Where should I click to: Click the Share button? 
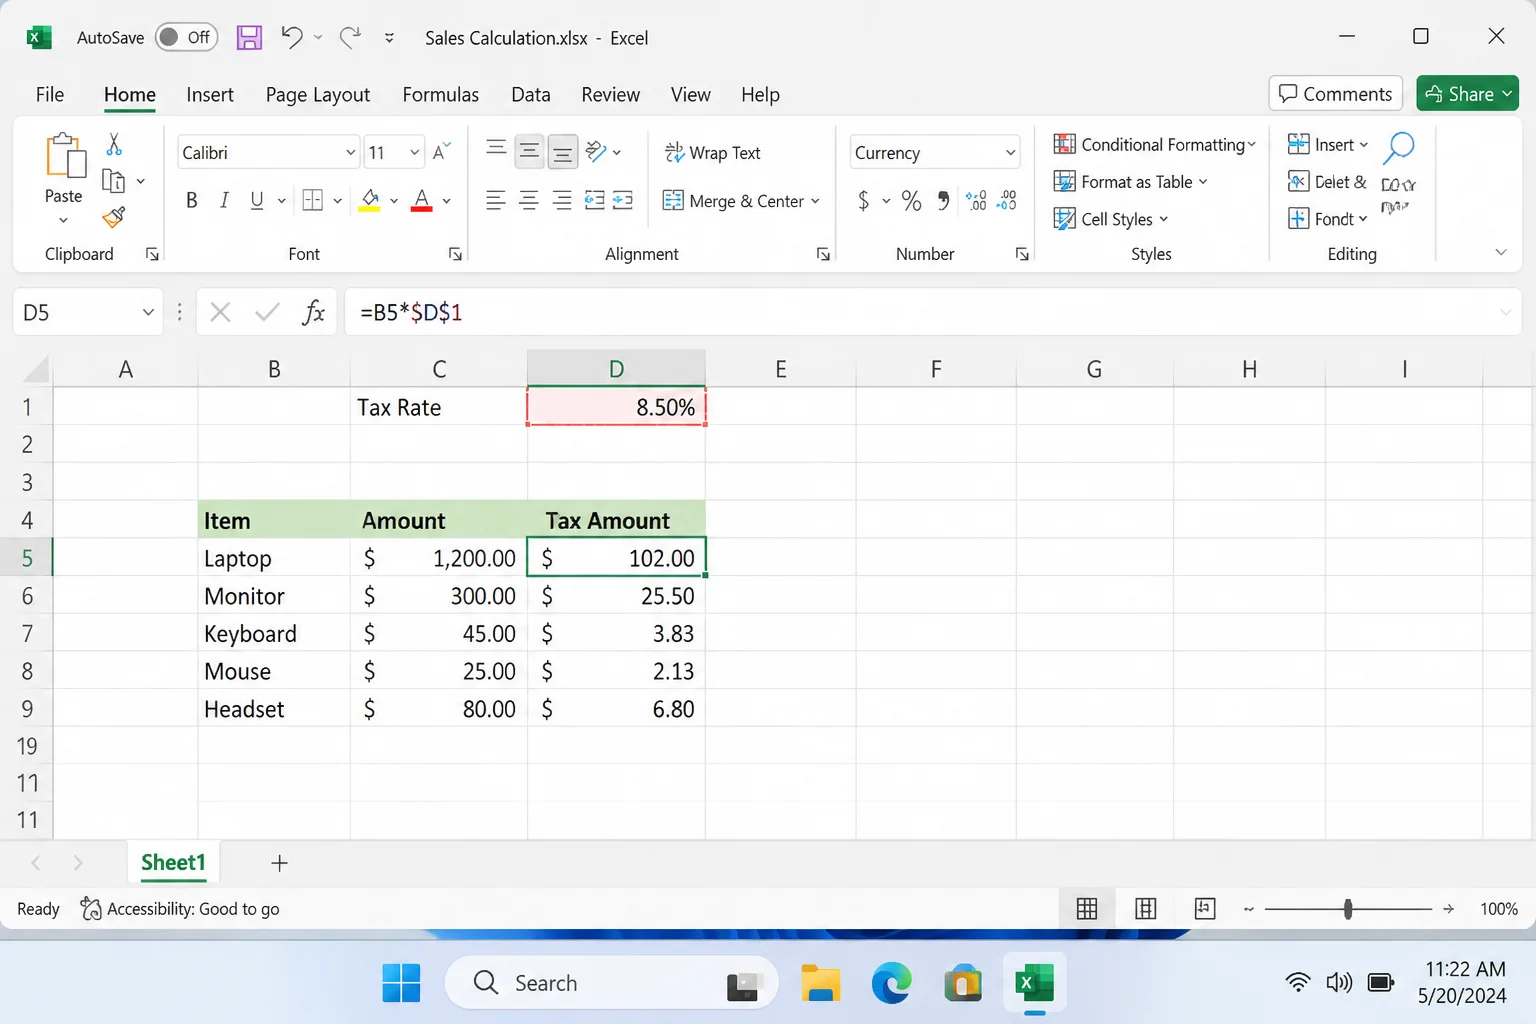(1467, 94)
